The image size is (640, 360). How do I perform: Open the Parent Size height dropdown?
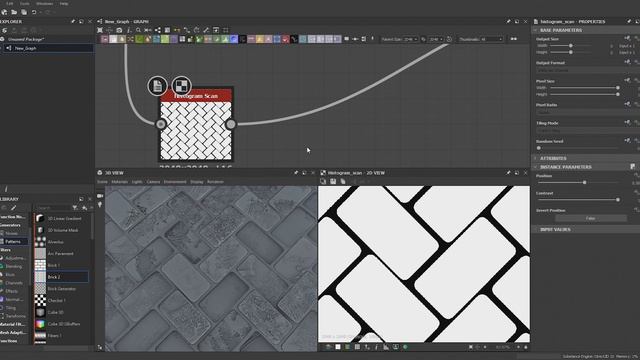pyautogui.click(x=436, y=39)
